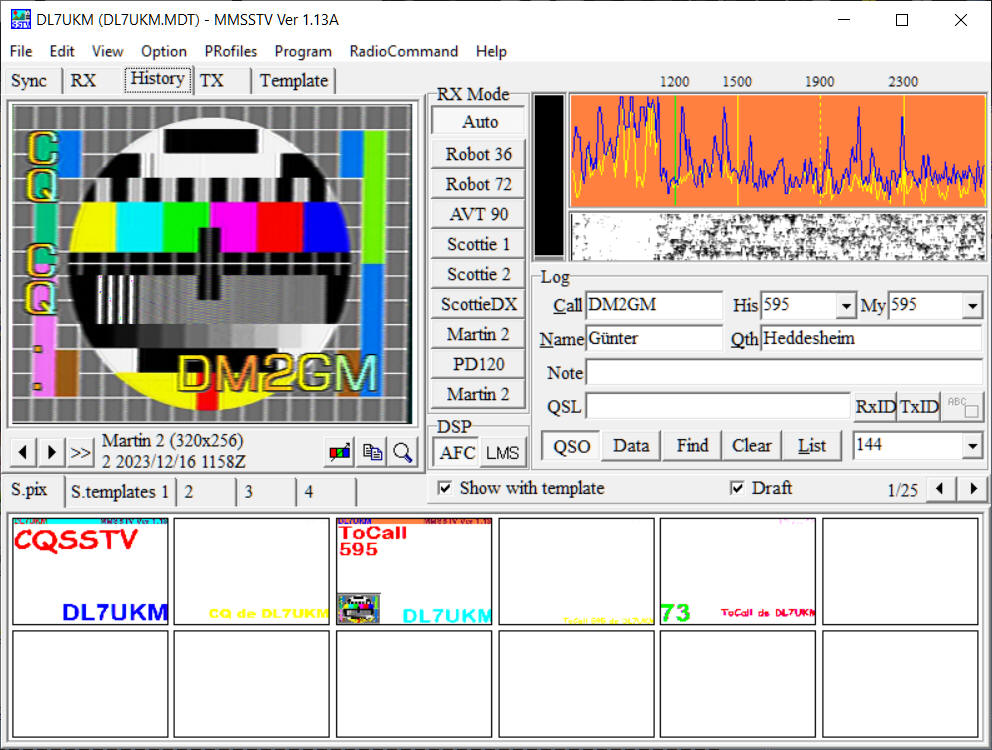This screenshot has width=992, height=750.
Task: Select the CQSSTV stock picture thumbnail
Action: tap(90, 570)
